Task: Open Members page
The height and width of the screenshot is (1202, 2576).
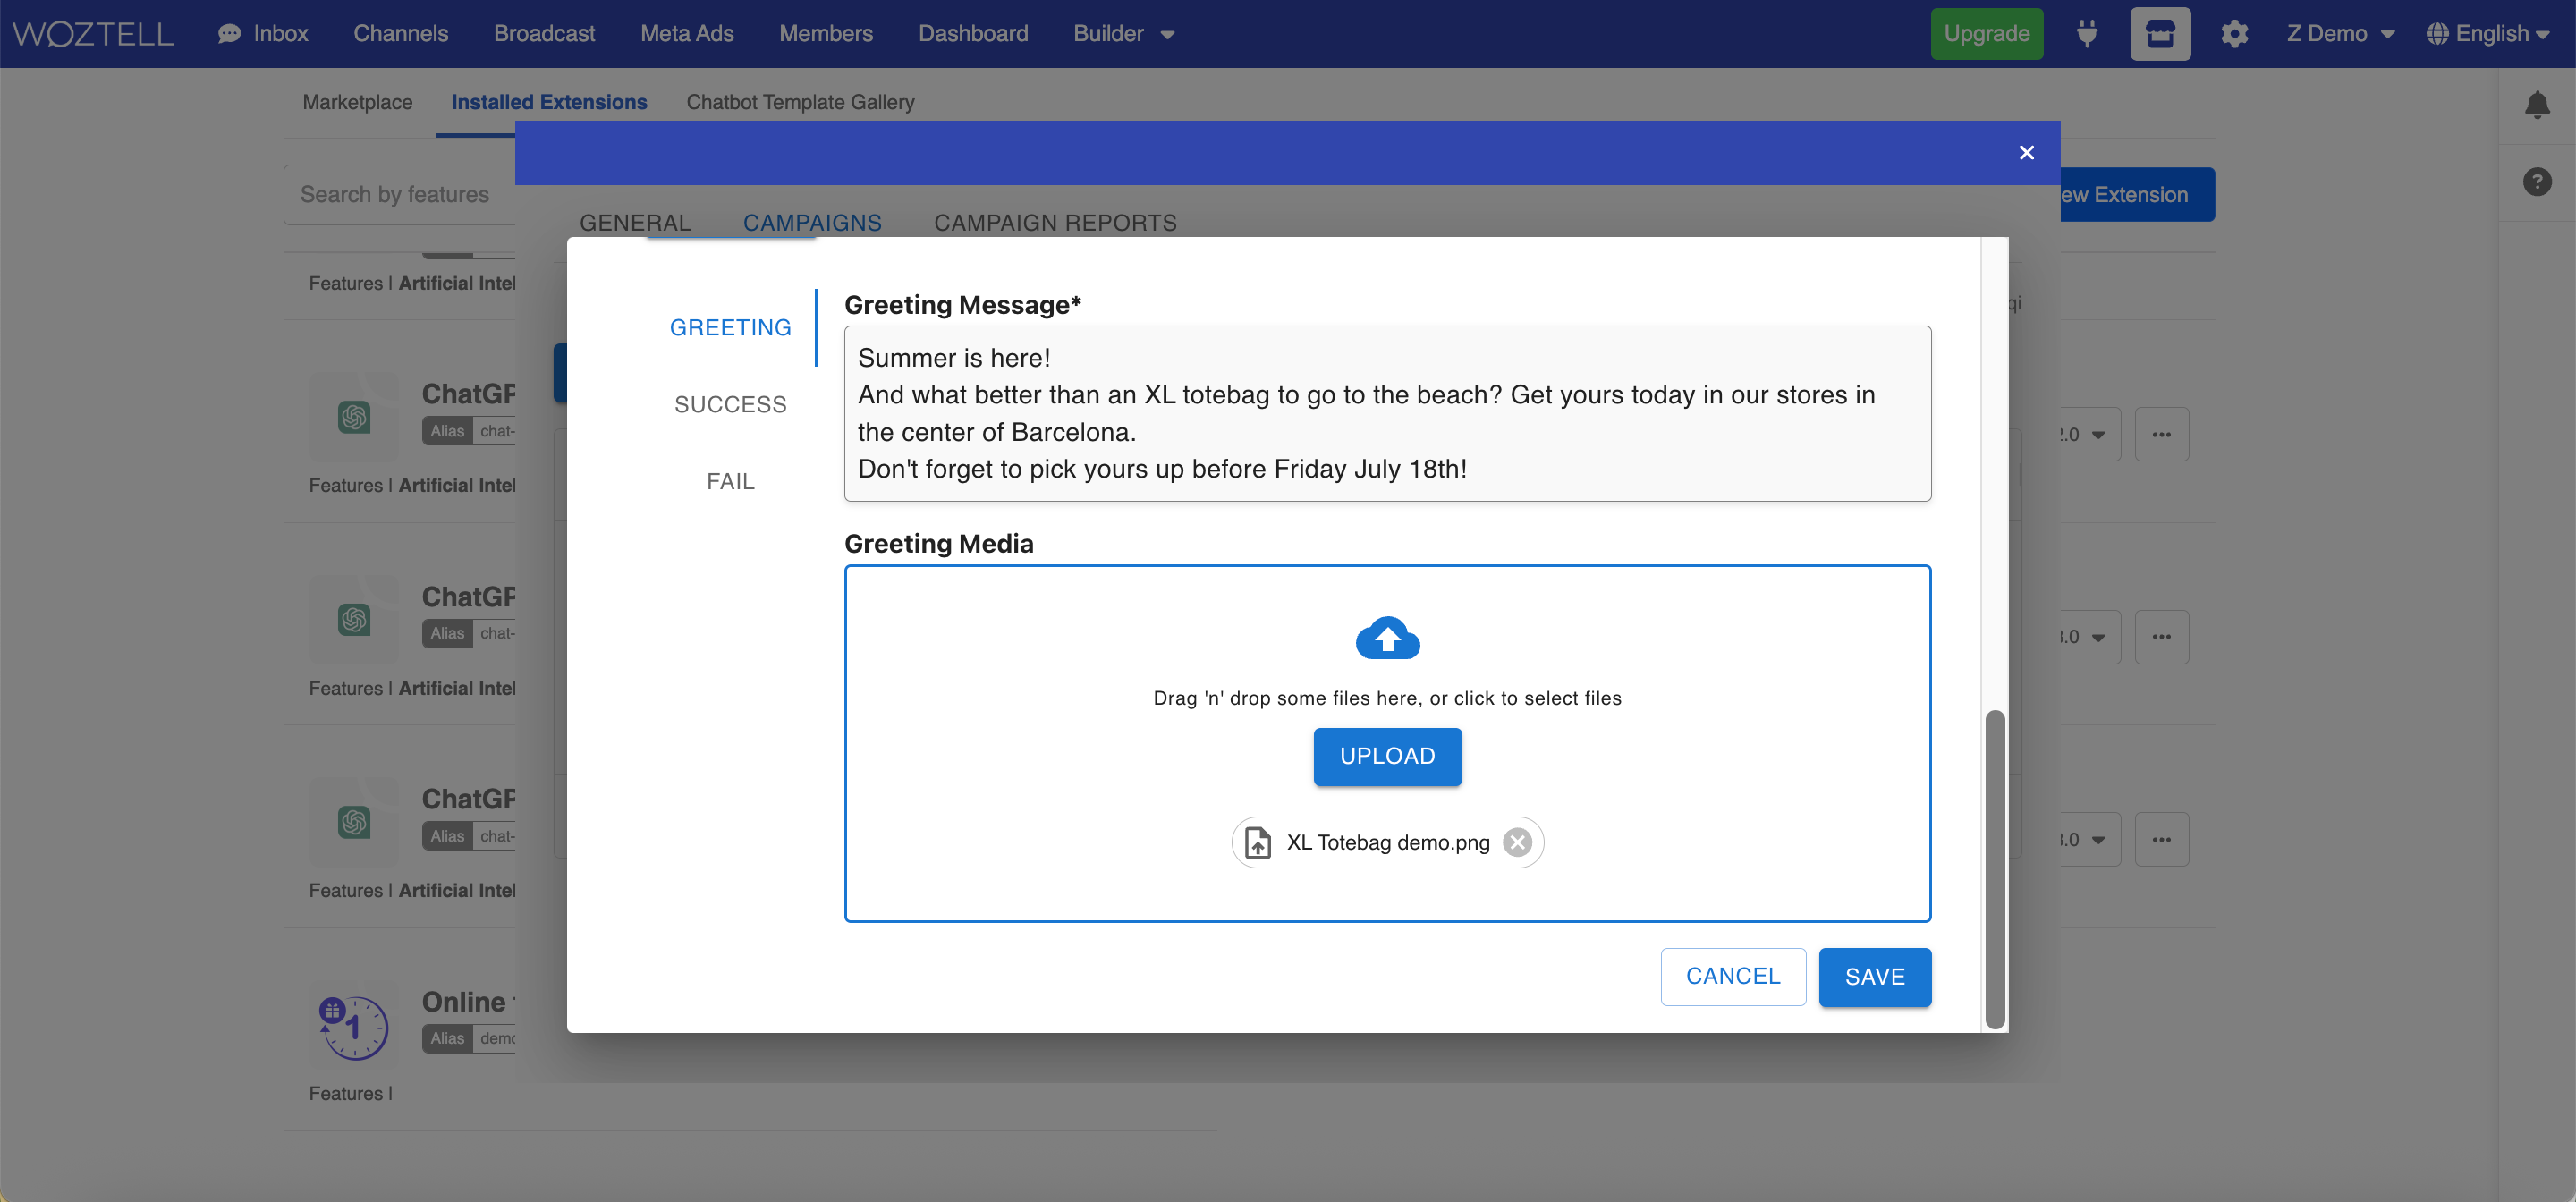Action: pyautogui.click(x=825, y=34)
